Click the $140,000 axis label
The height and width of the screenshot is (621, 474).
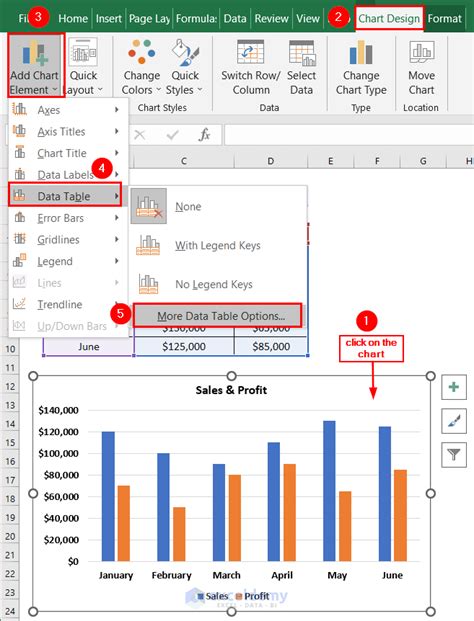point(58,410)
